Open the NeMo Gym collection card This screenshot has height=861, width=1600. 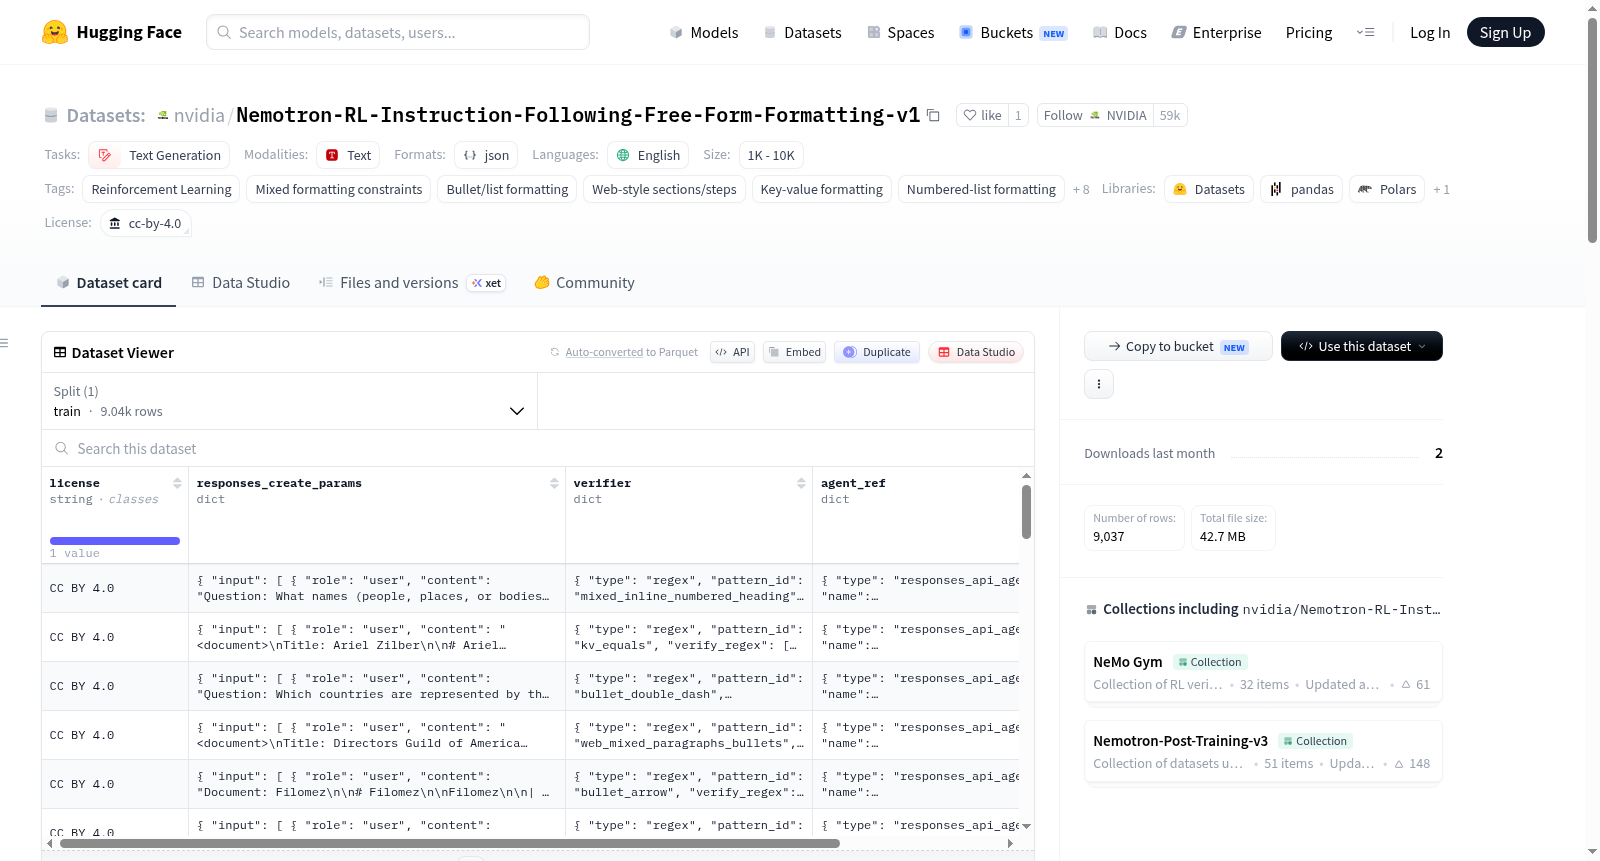point(1263,673)
